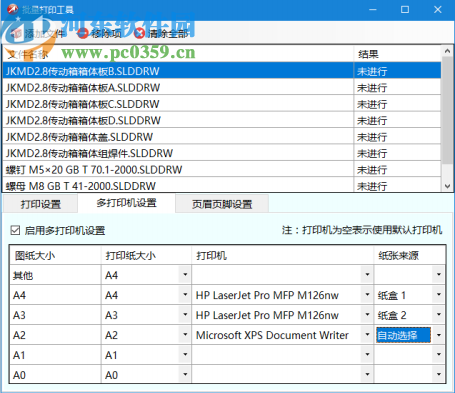Open paper source dropdown showing 纸盒 2
The width and height of the screenshot is (455, 393).
pyautogui.click(x=439, y=315)
